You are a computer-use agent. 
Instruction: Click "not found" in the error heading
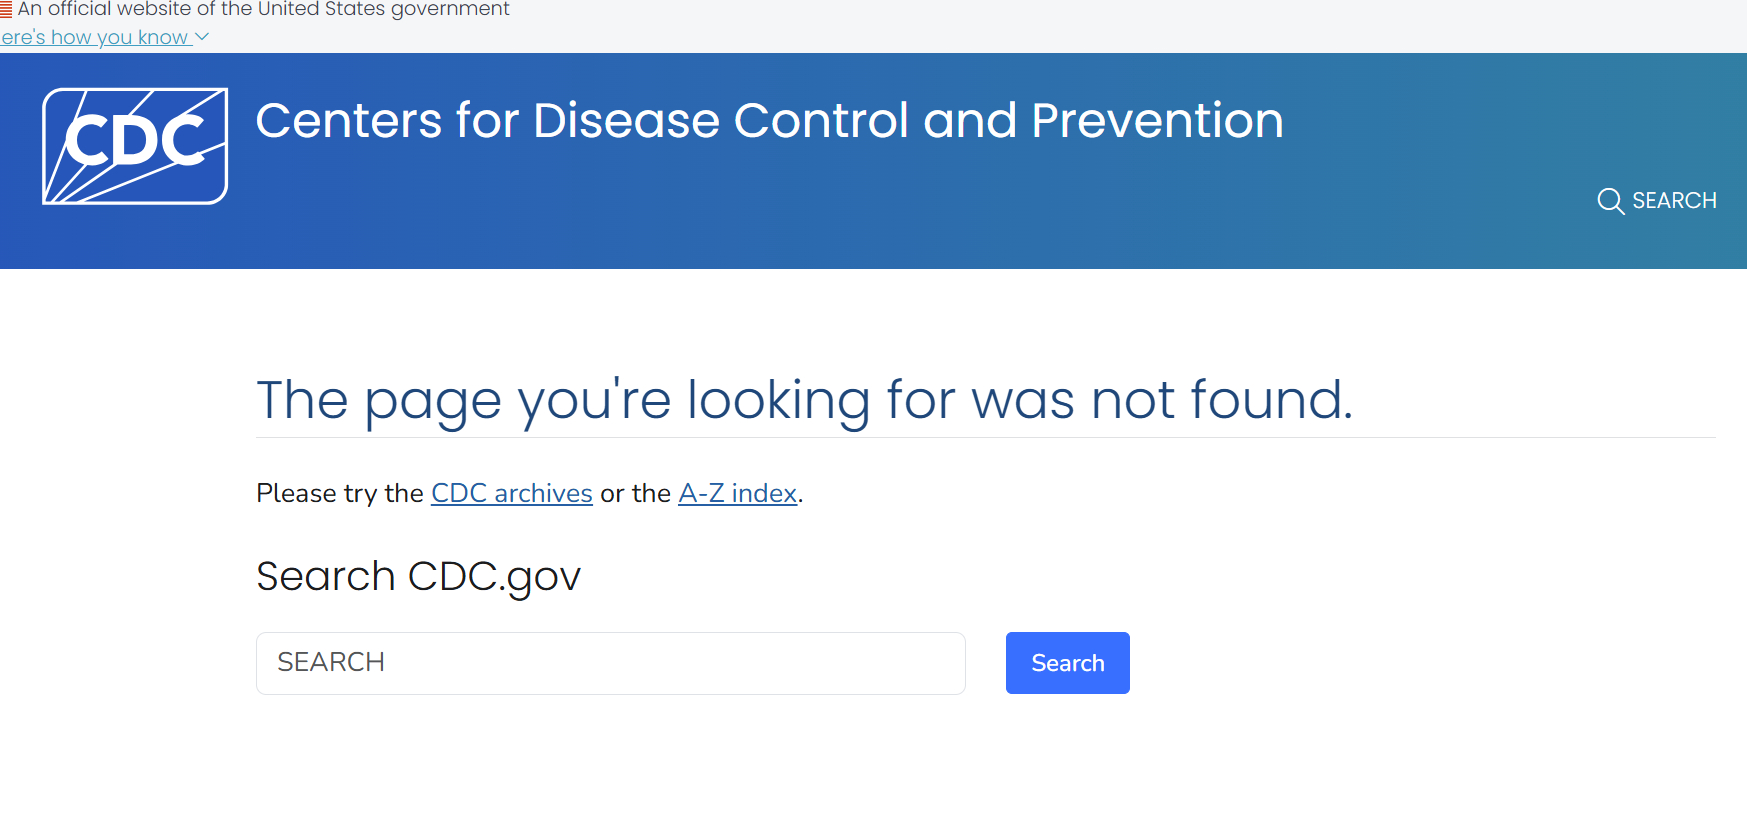point(1220,400)
